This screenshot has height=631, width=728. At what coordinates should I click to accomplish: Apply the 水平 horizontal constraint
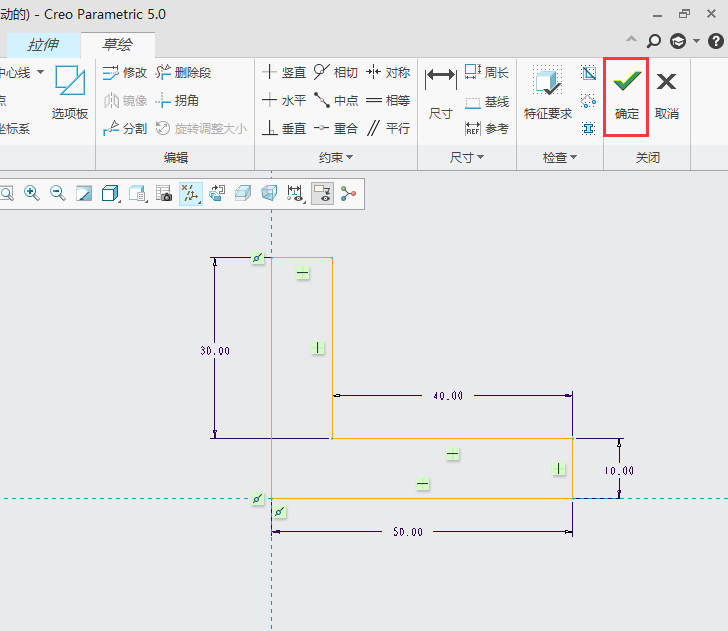point(283,100)
